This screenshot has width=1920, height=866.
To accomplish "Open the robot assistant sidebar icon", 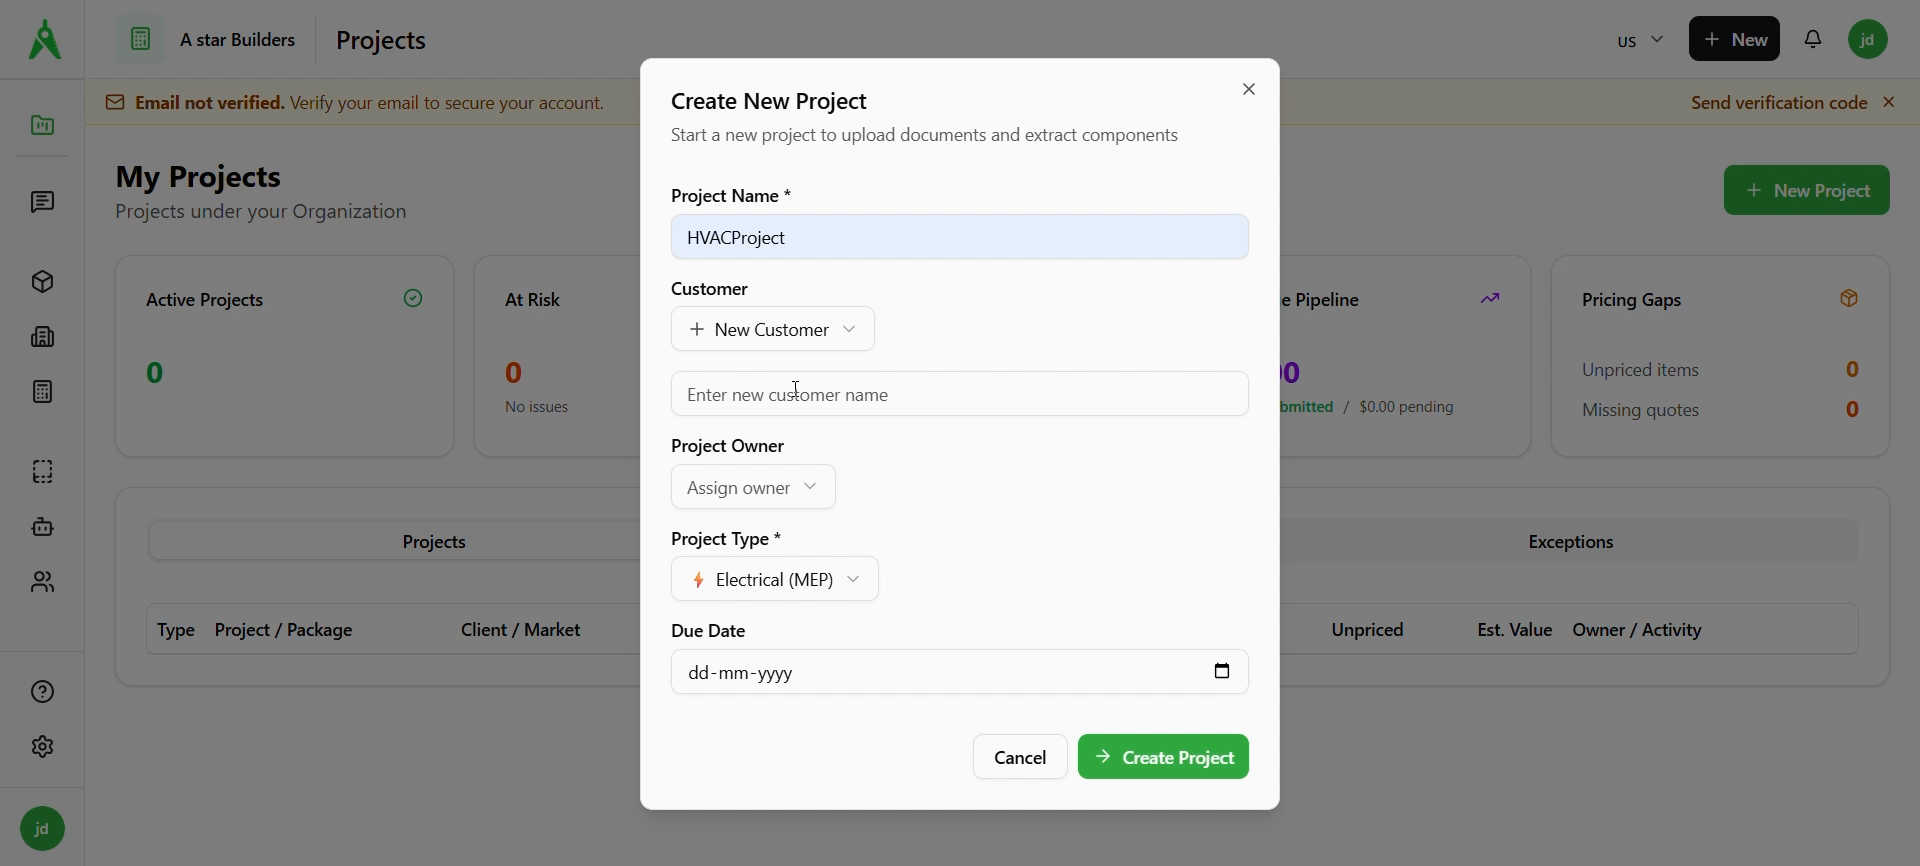I will coord(42,527).
